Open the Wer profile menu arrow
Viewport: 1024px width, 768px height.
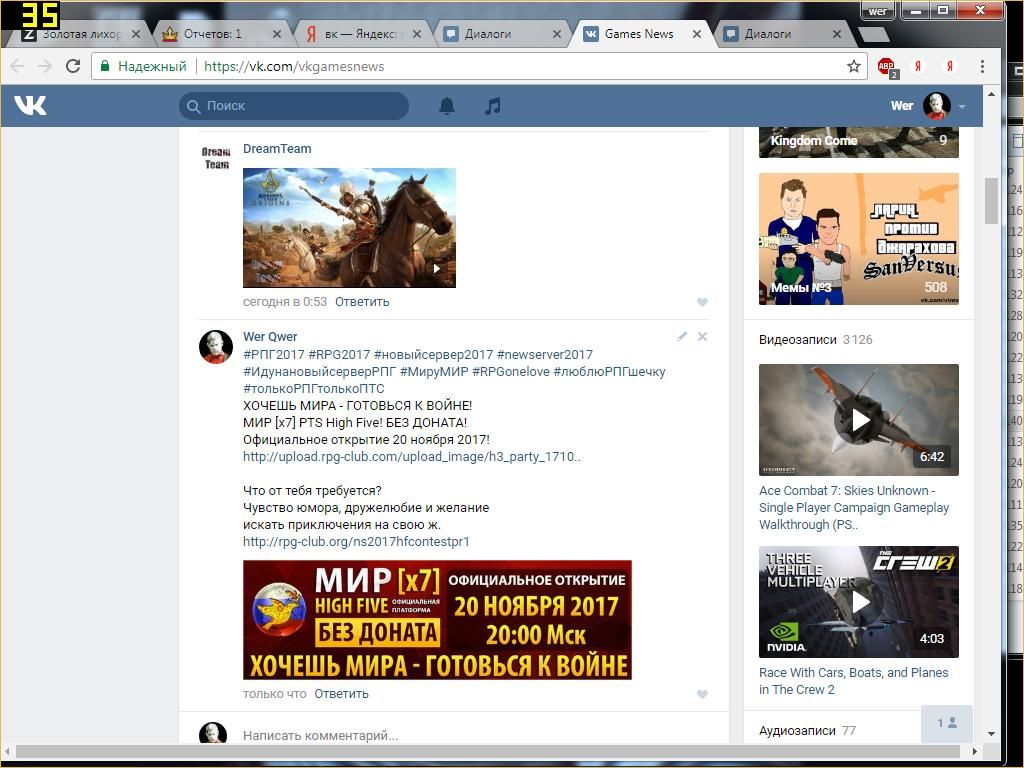tap(962, 106)
